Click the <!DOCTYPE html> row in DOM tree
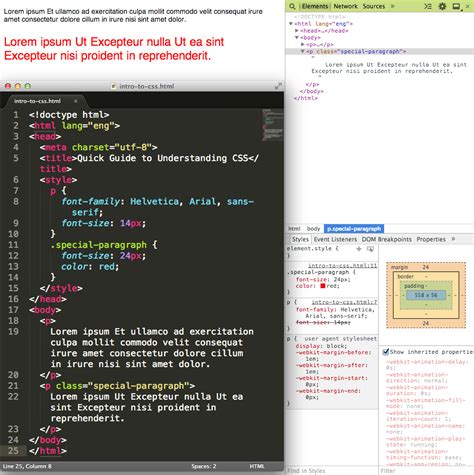Image resolution: width=474 pixels, height=475 pixels. pos(319,17)
